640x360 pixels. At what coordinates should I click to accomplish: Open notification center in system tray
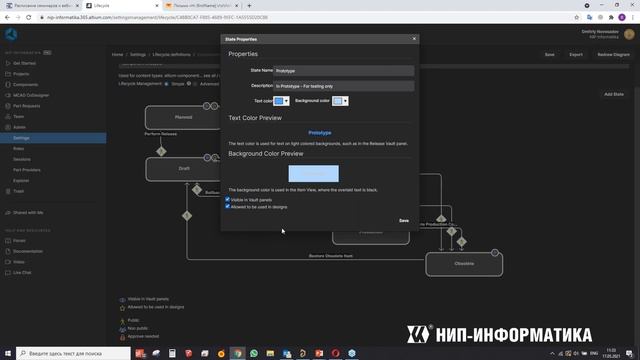[x=629, y=353]
